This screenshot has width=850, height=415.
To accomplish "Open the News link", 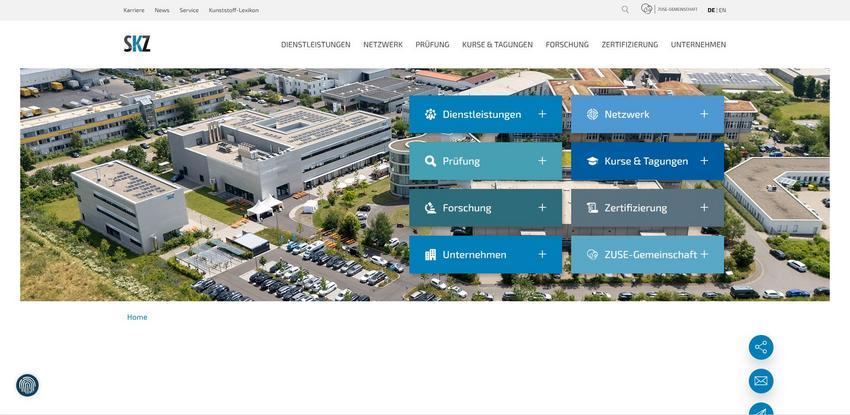I will pos(162,10).
